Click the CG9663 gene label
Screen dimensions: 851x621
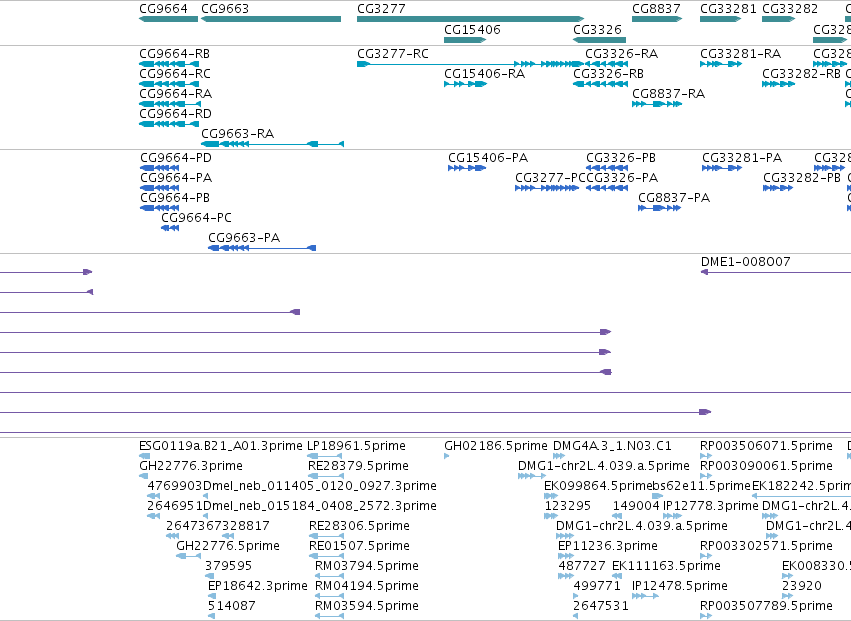click(225, 9)
